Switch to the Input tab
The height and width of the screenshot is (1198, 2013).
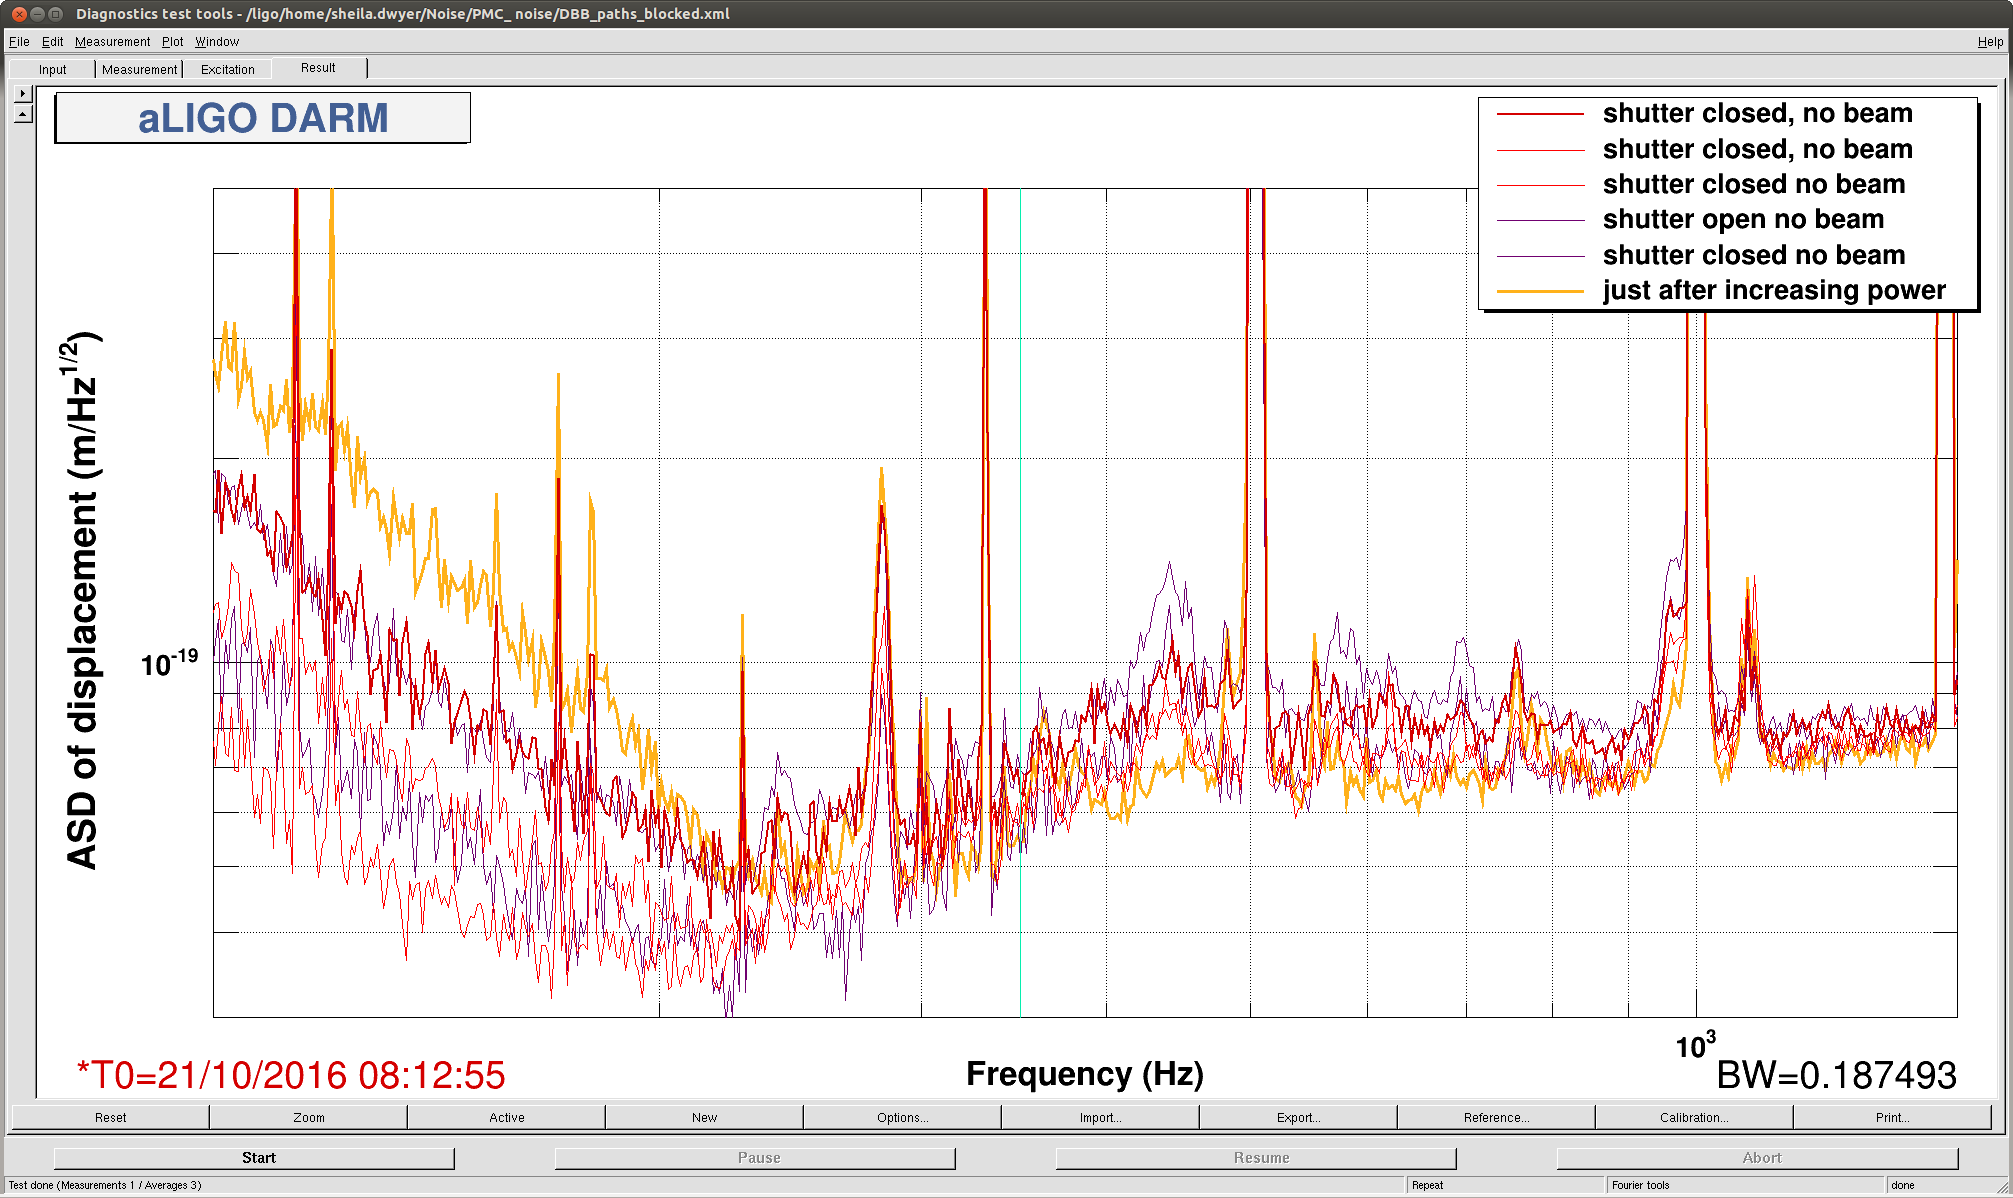[x=52, y=69]
